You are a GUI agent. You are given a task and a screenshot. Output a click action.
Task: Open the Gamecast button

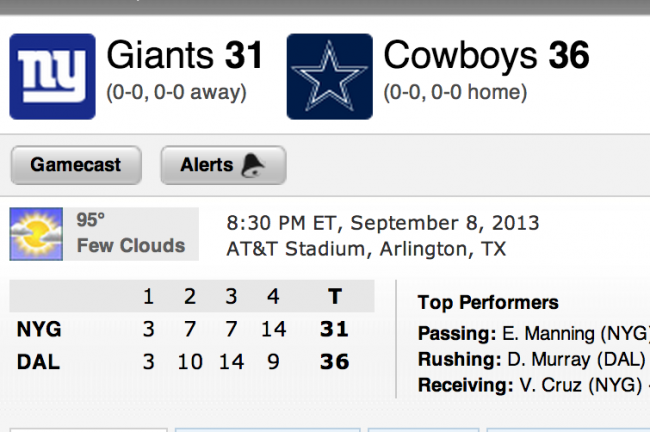pos(76,165)
